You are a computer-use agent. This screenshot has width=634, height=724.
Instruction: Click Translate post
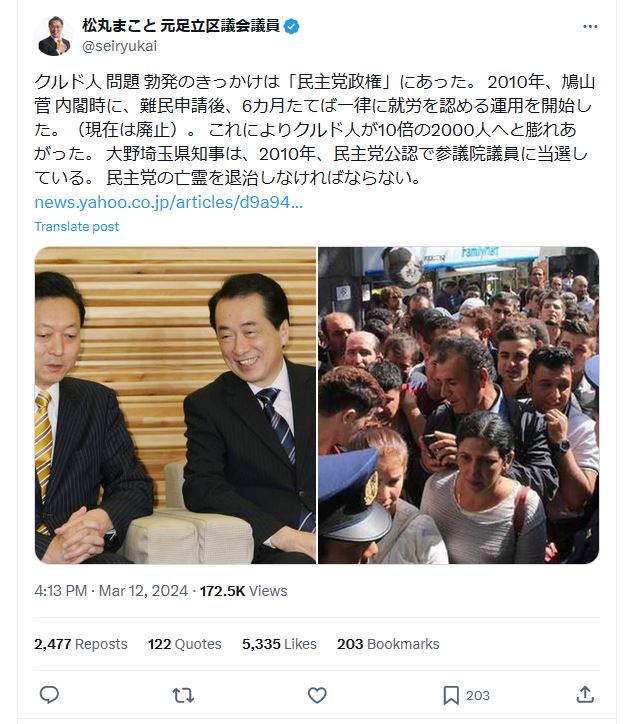coord(77,227)
